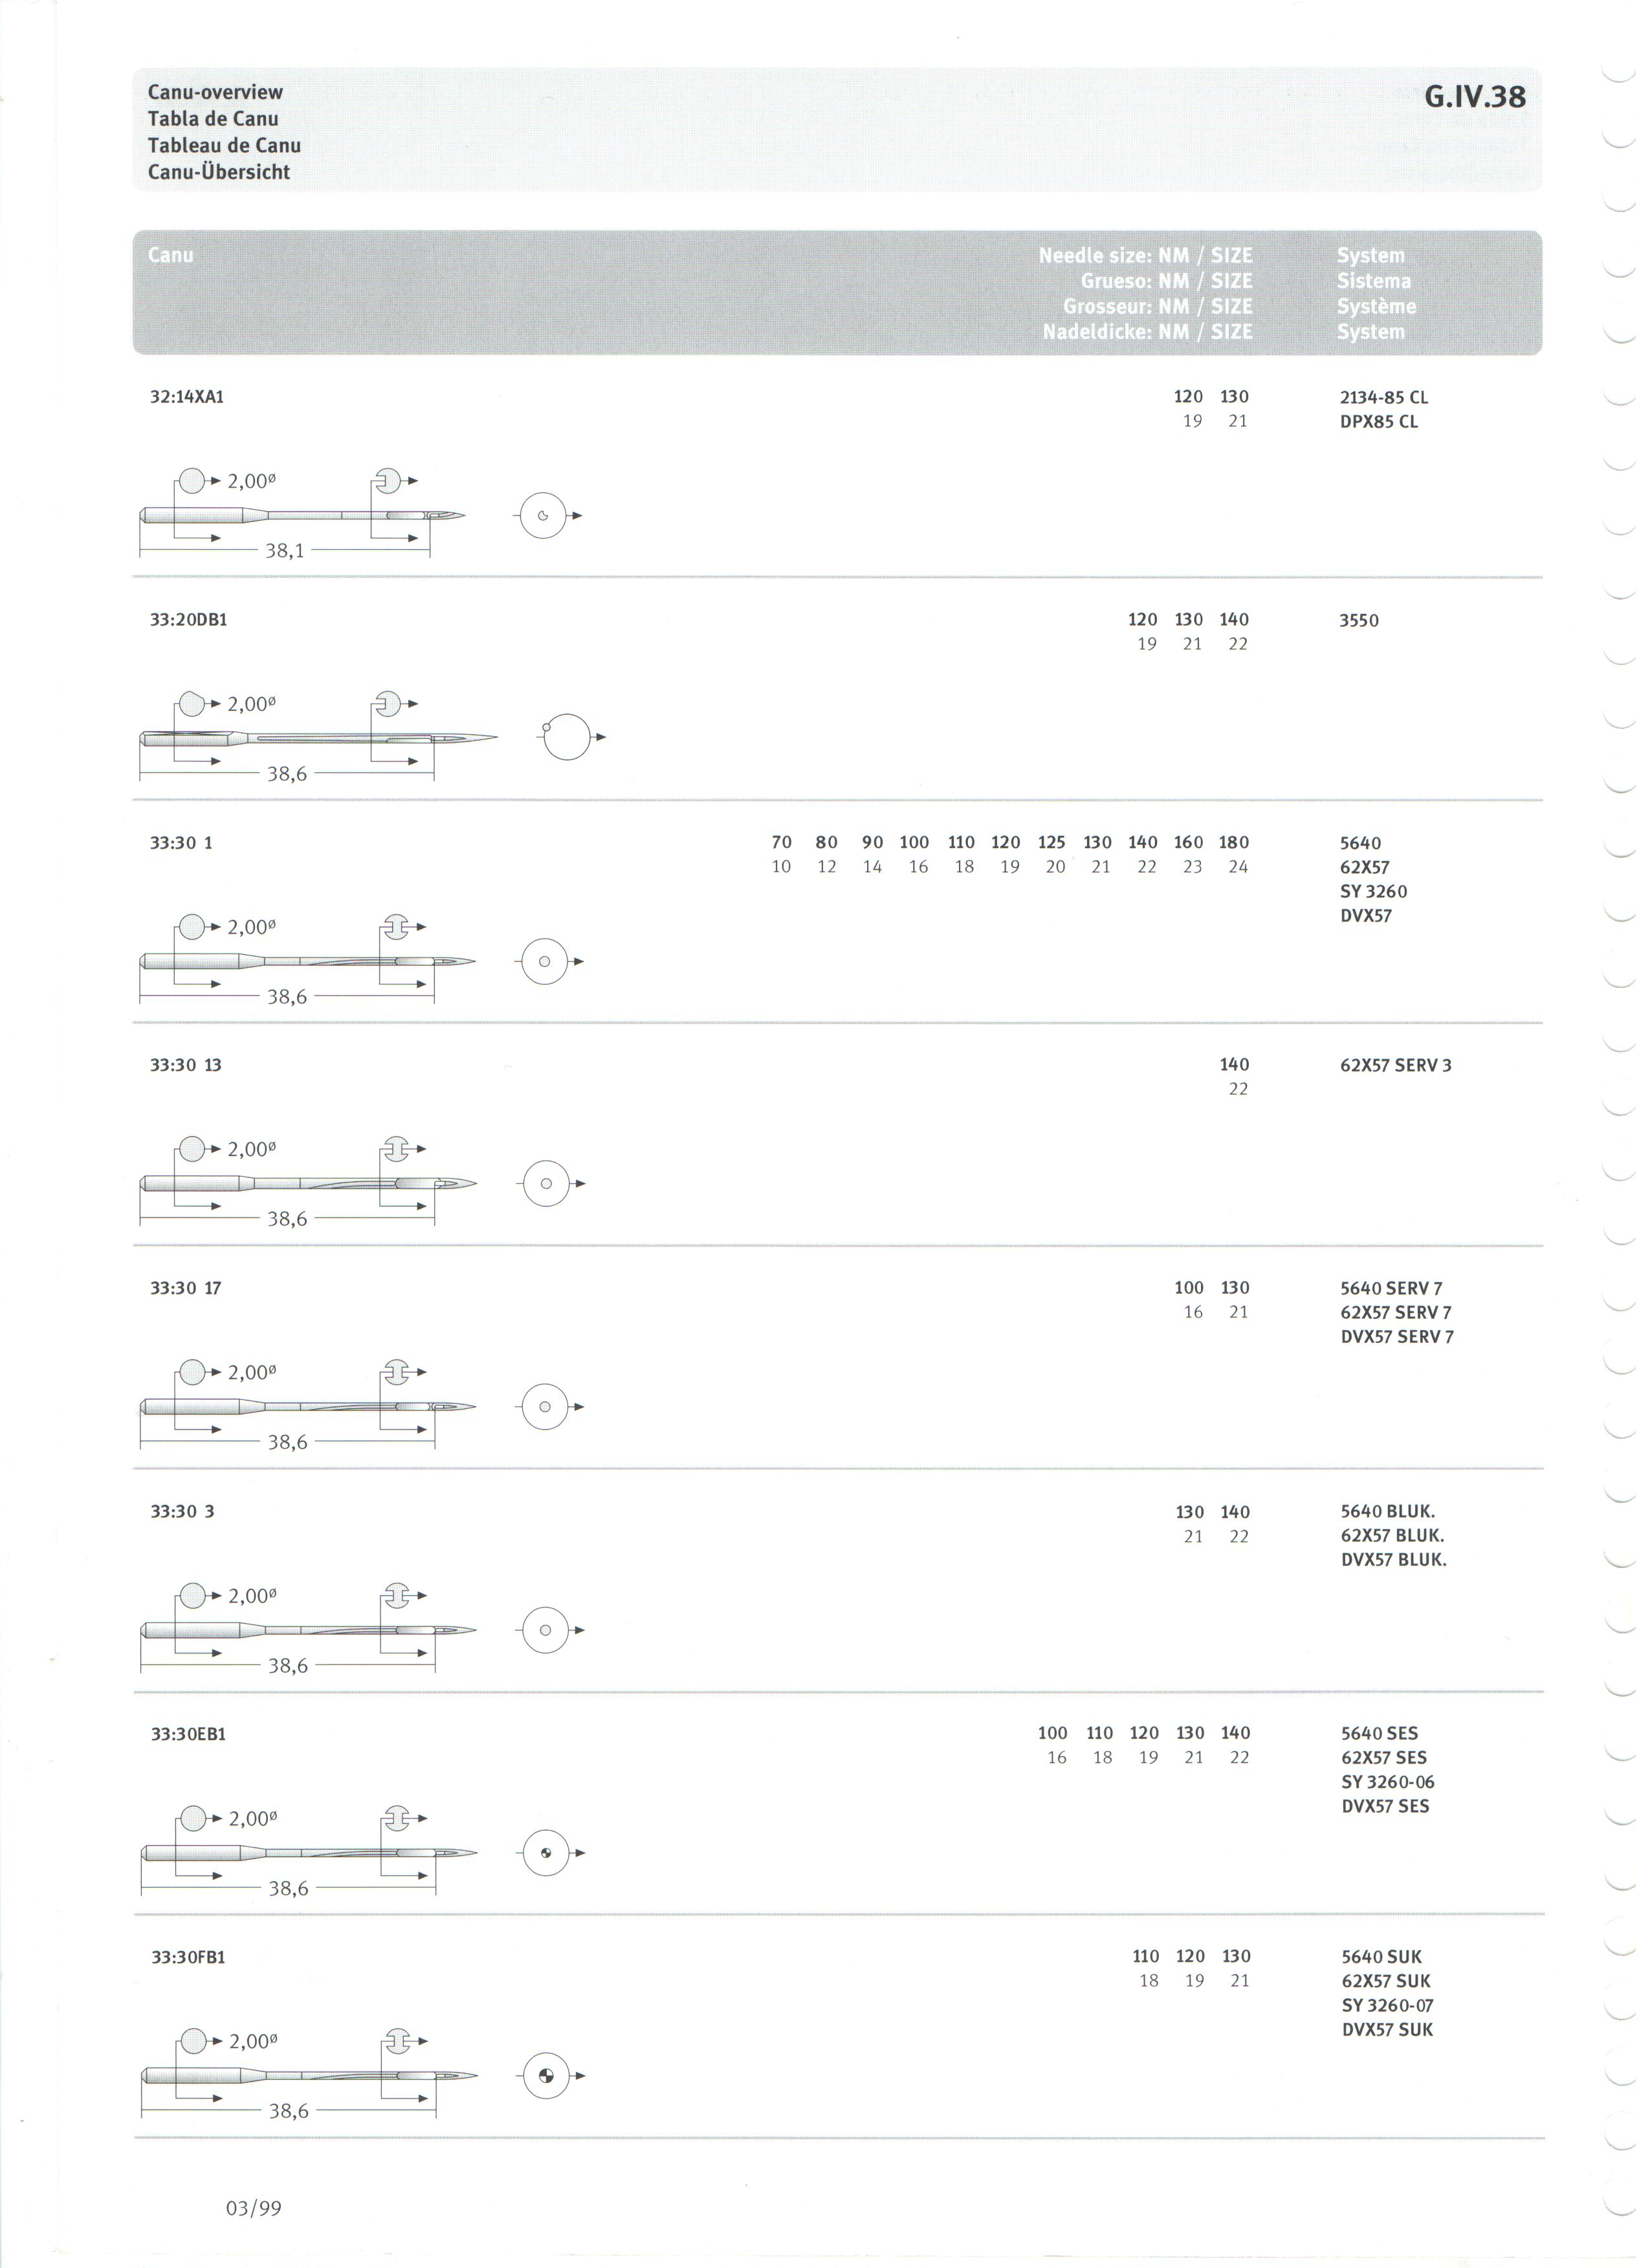Click the quartered ball point icon for 33:30FB1
Screen dimensions: 1650x2268
546,2076
